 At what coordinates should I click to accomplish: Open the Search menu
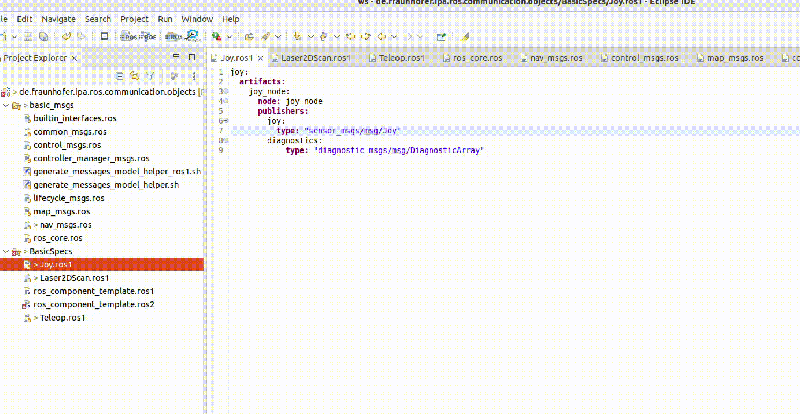click(x=98, y=19)
